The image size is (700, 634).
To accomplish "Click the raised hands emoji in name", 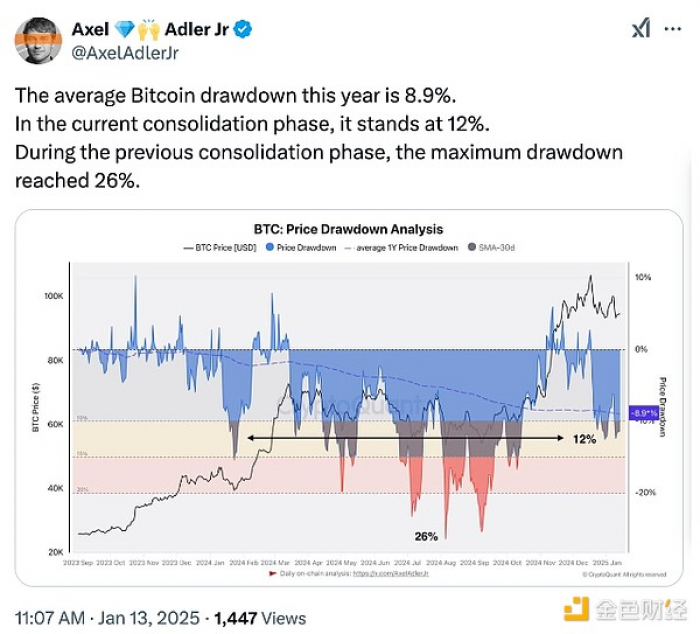I will coord(148,29).
